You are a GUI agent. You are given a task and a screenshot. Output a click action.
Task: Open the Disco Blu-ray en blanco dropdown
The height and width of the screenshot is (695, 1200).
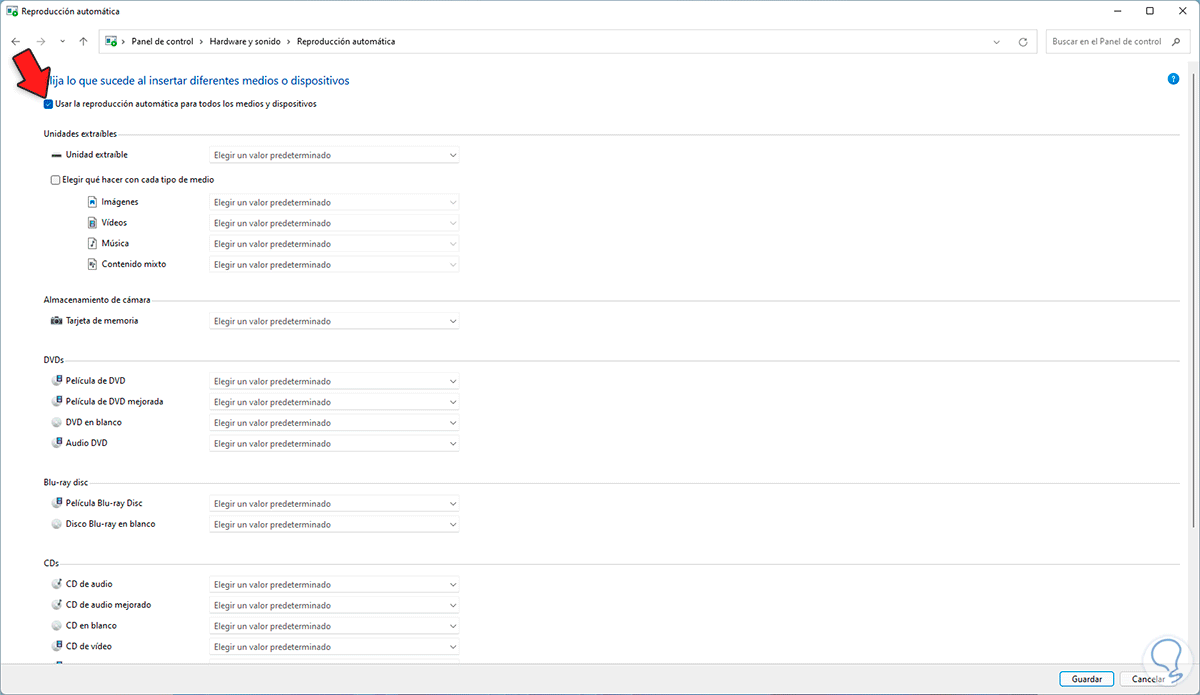click(334, 524)
